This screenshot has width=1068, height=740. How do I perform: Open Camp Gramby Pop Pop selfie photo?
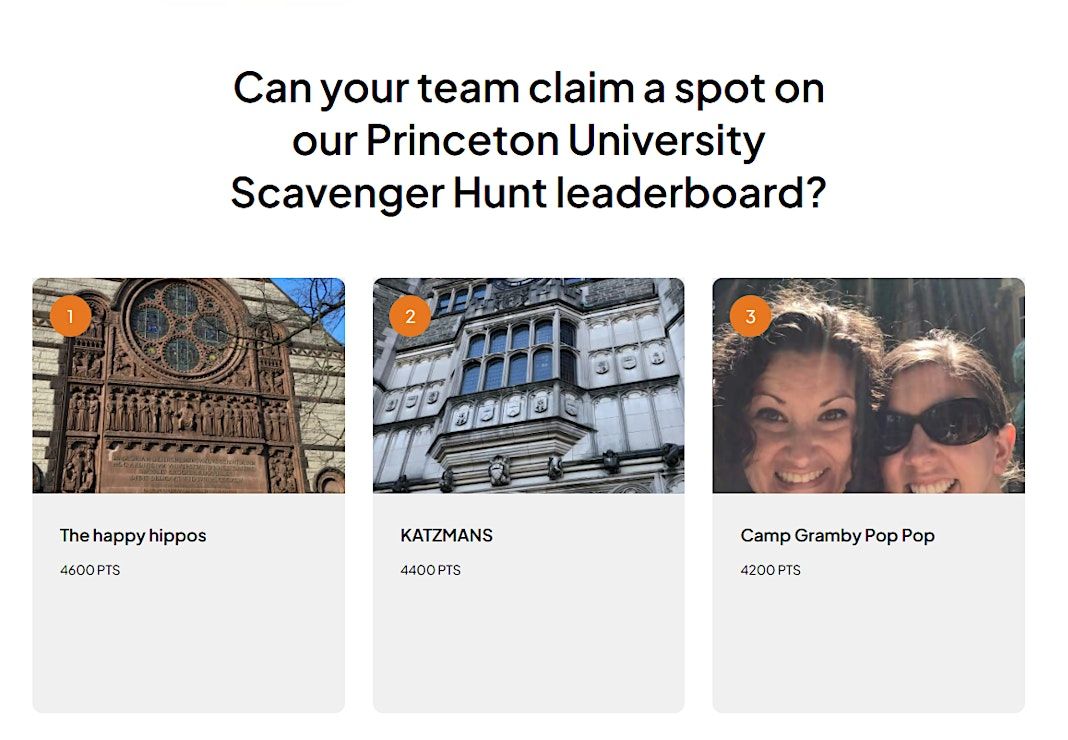point(868,386)
